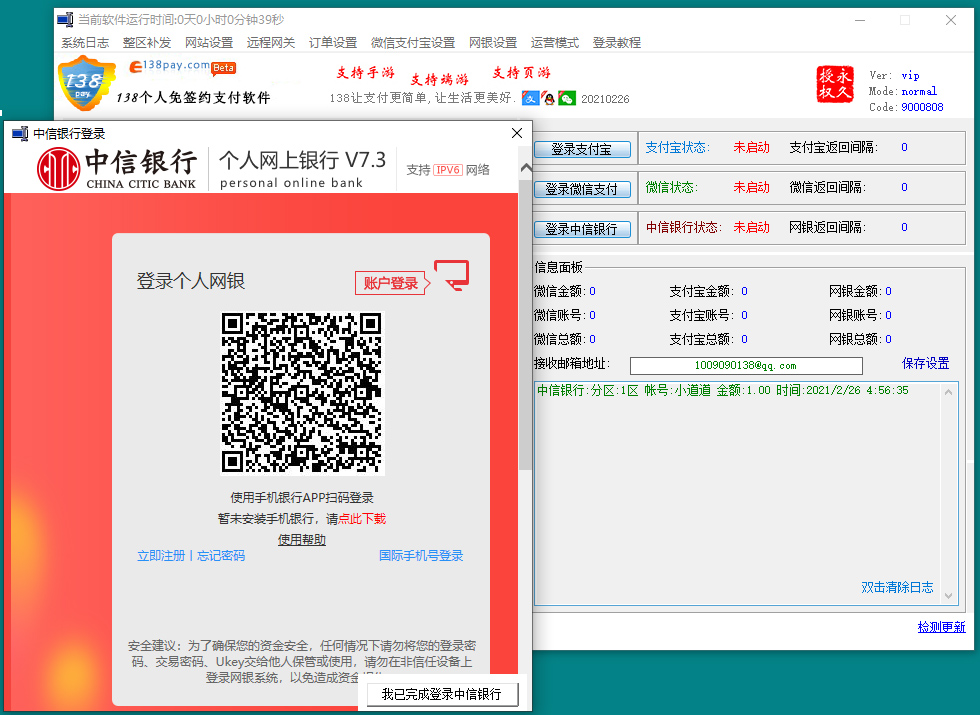Click the red 永久授权 seal stamp
Screen dimensions: 980x715
[835, 84]
